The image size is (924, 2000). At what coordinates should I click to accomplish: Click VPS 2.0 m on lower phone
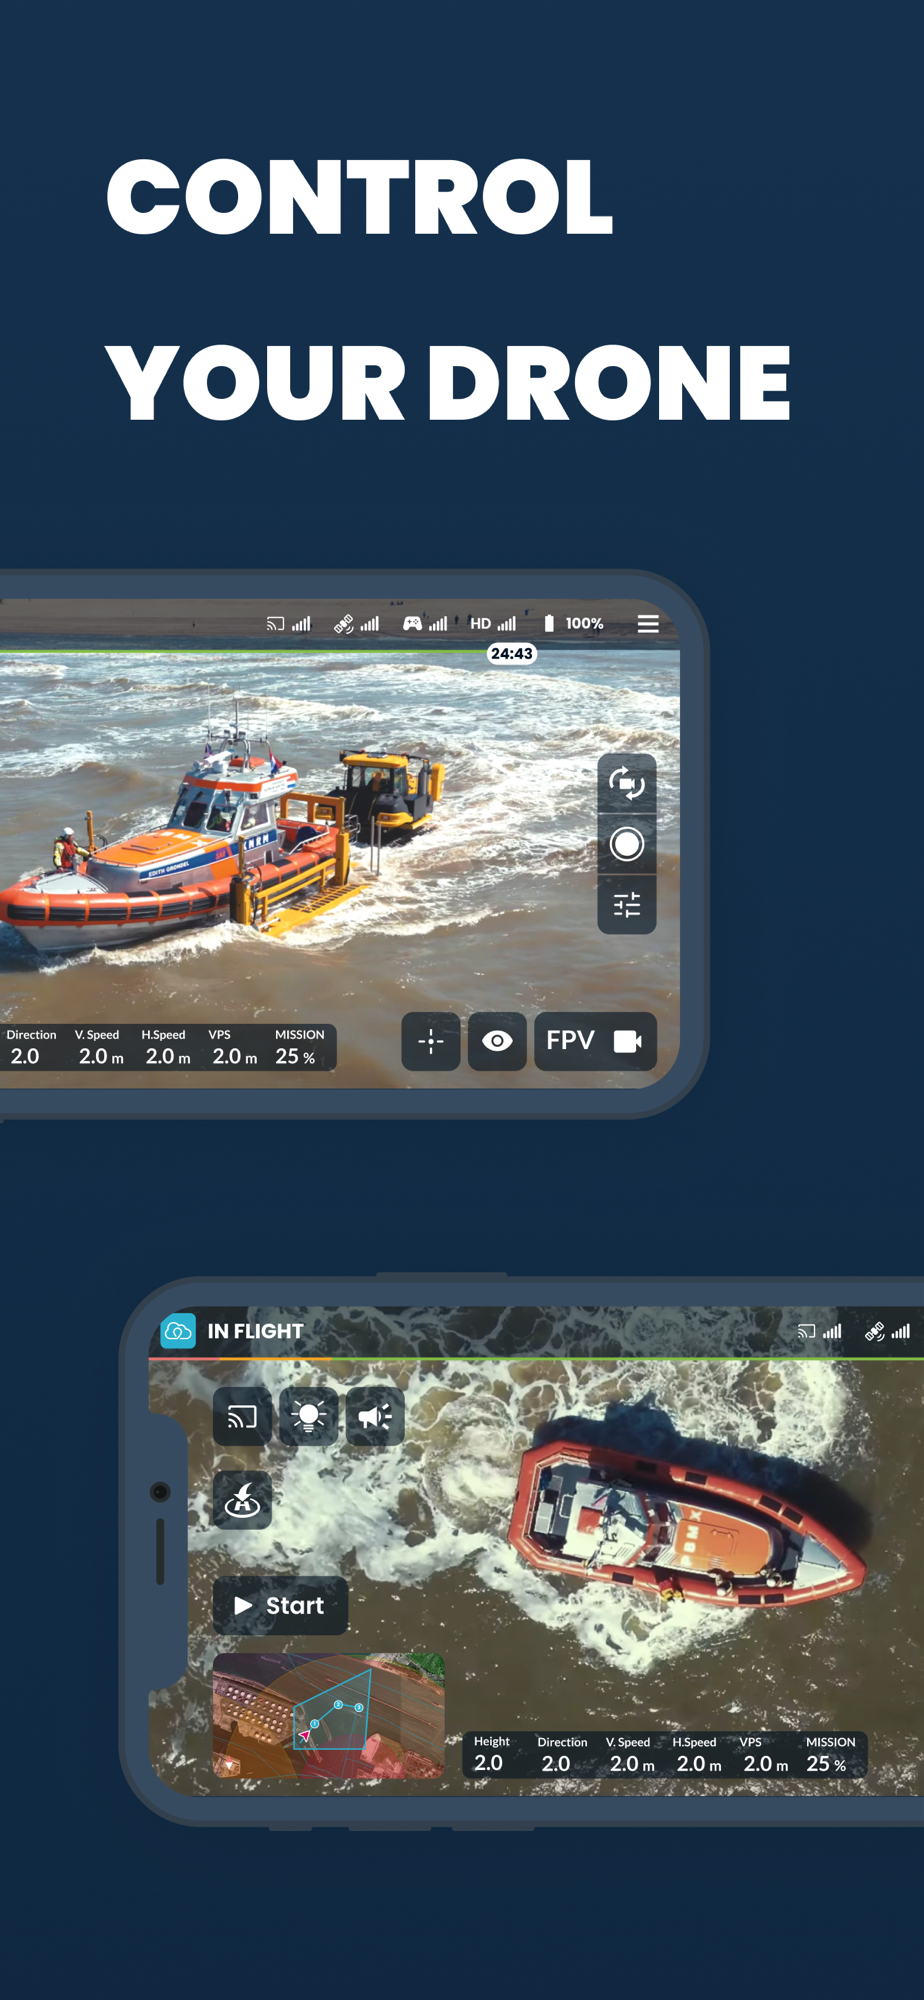click(x=765, y=1754)
